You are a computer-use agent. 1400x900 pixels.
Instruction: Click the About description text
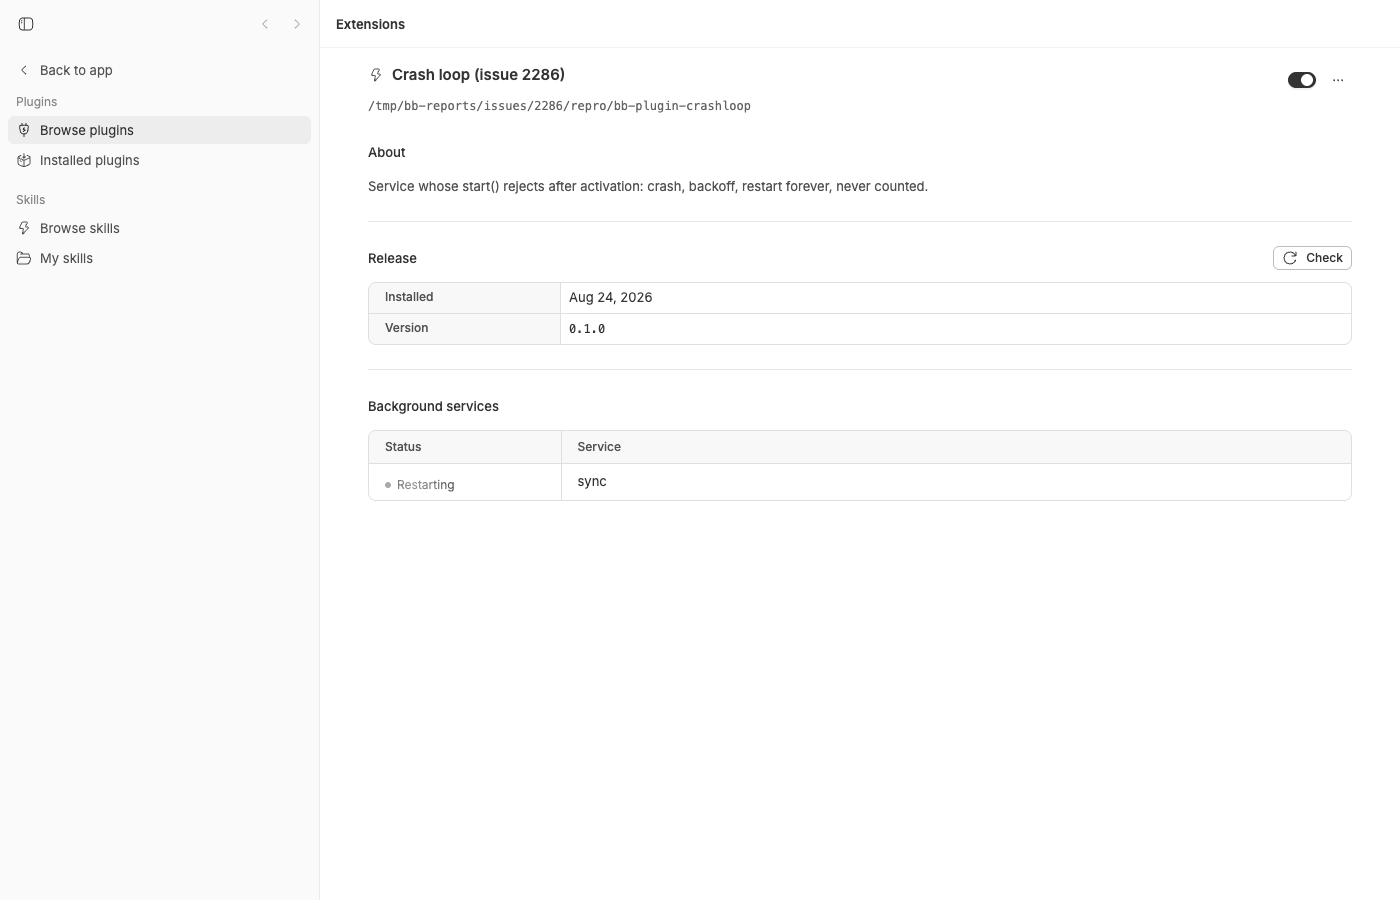click(648, 186)
